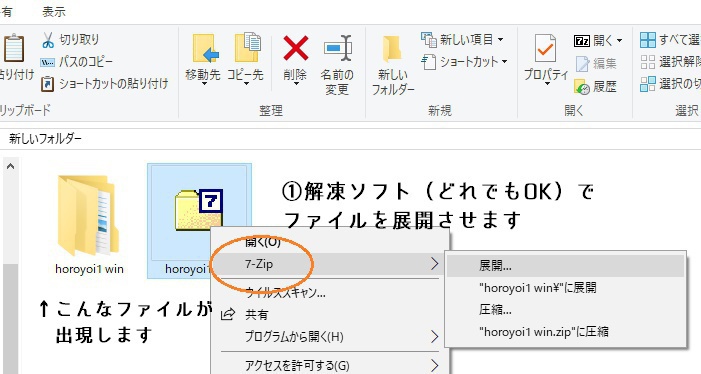Screen dimensions: 701x374
Task: Click the 7z Open (開く) icon
Action: point(582,41)
